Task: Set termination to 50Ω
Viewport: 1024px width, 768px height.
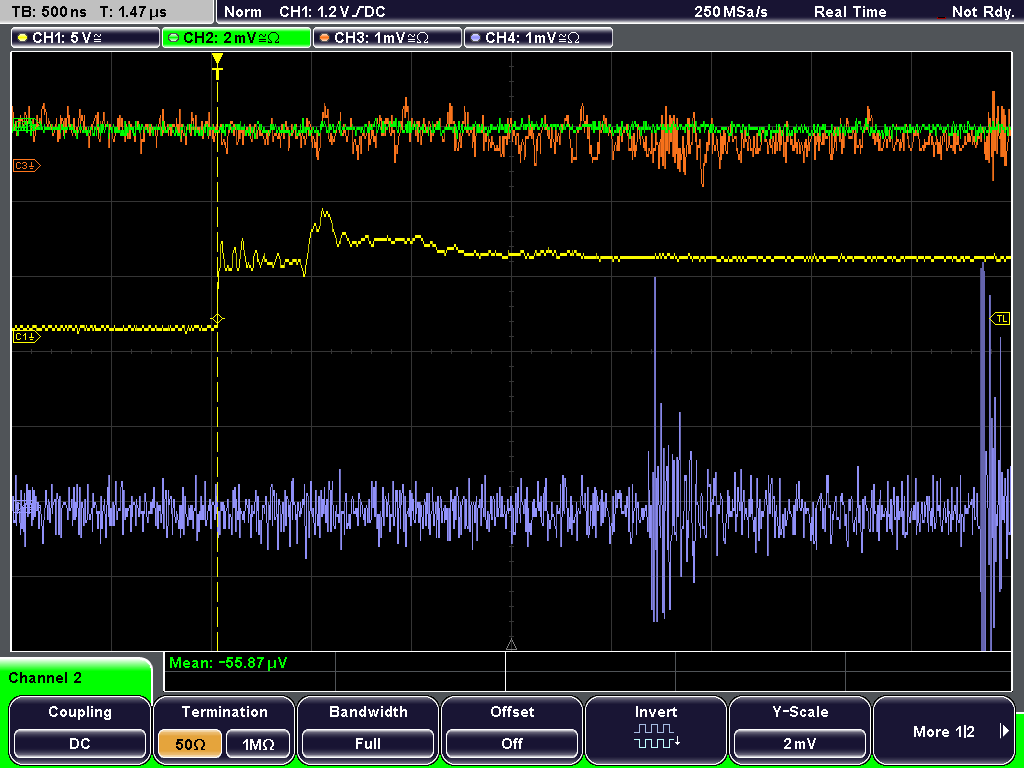Action: (190, 744)
